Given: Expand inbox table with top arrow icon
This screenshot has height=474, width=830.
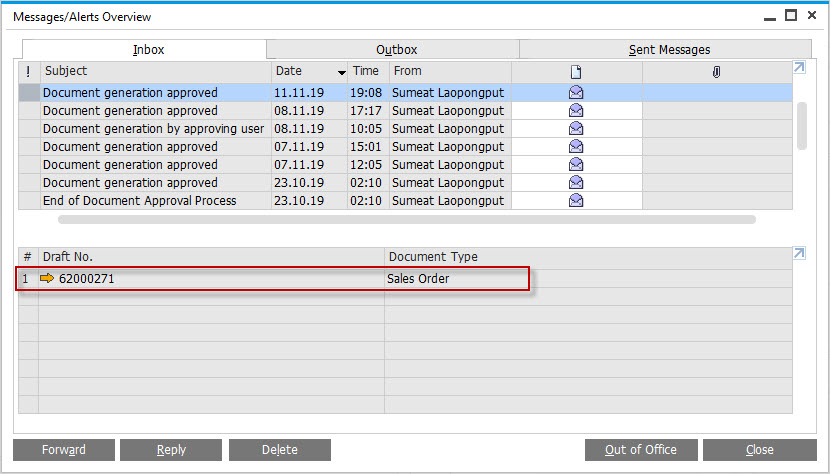Looking at the screenshot, I should tap(799, 68).
